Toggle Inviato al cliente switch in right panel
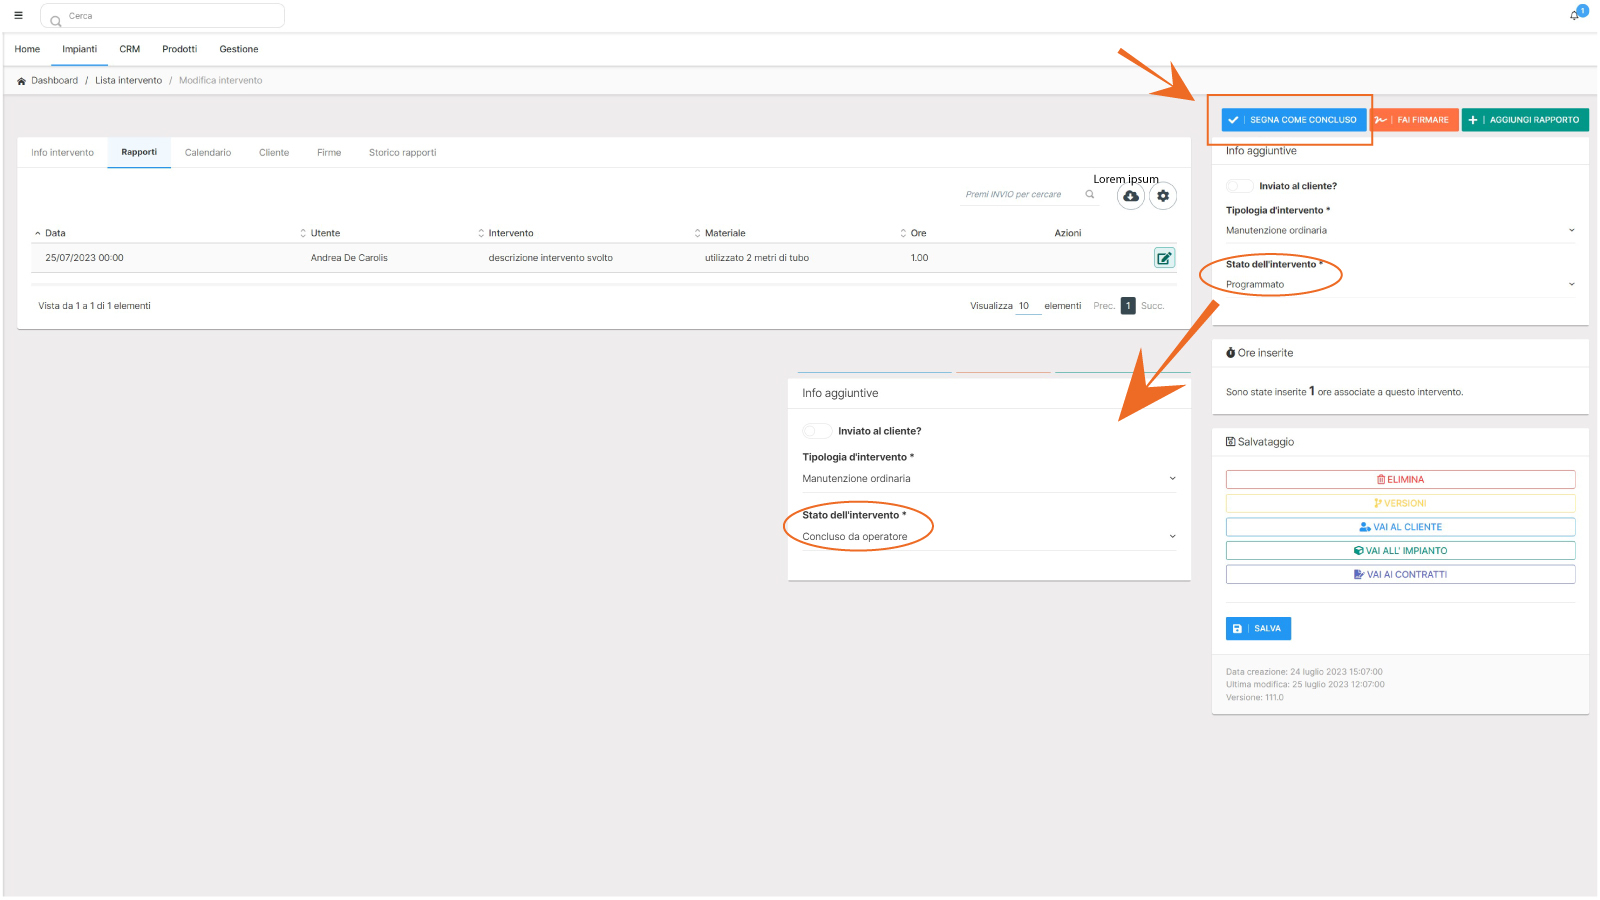Image resolution: width=1600 pixels, height=900 pixels. [x=1240, y=186]
